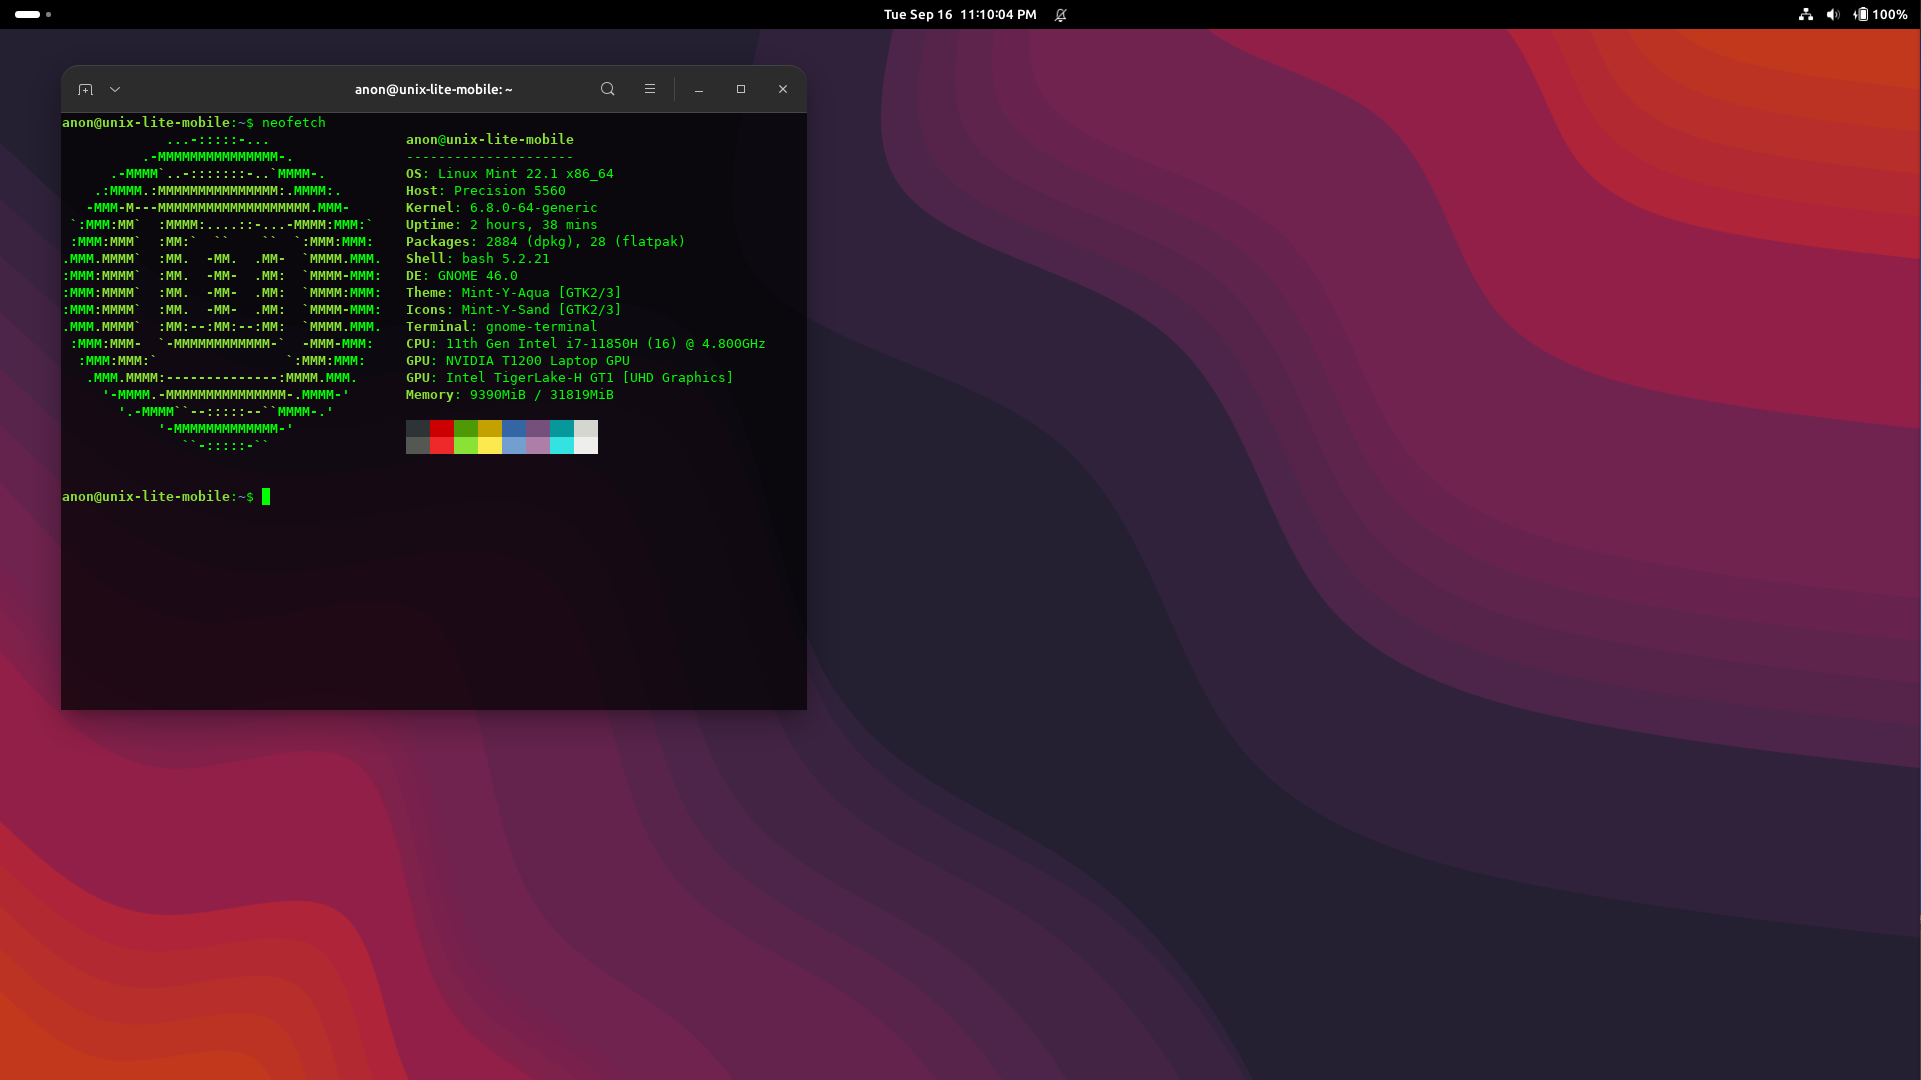Minimize the terminal window
The width and height of the screenshot is (1921, 1080).
coord(699,89)
